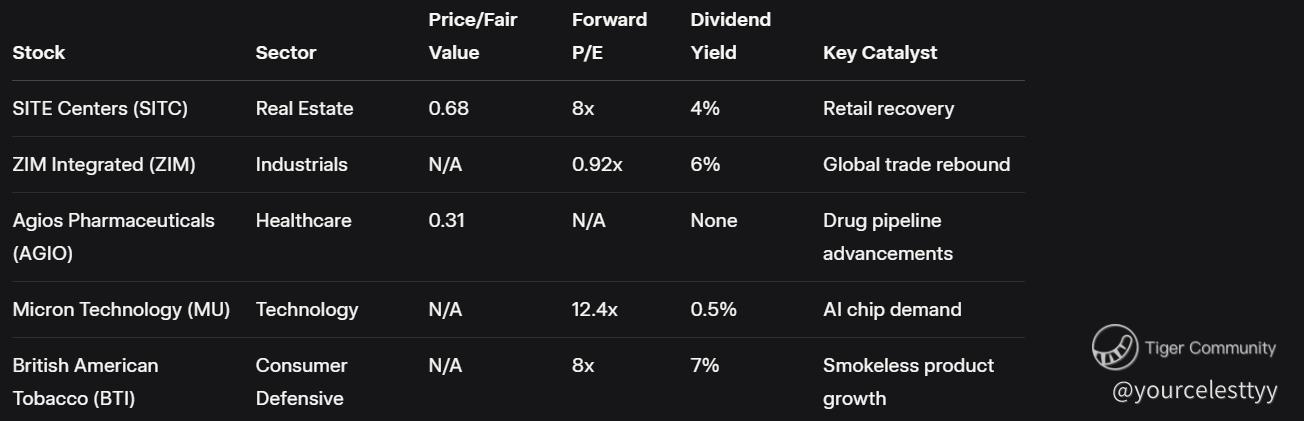Select the Agios Pharmaceuticals (AGIO) stock cell

coord(113,236)
